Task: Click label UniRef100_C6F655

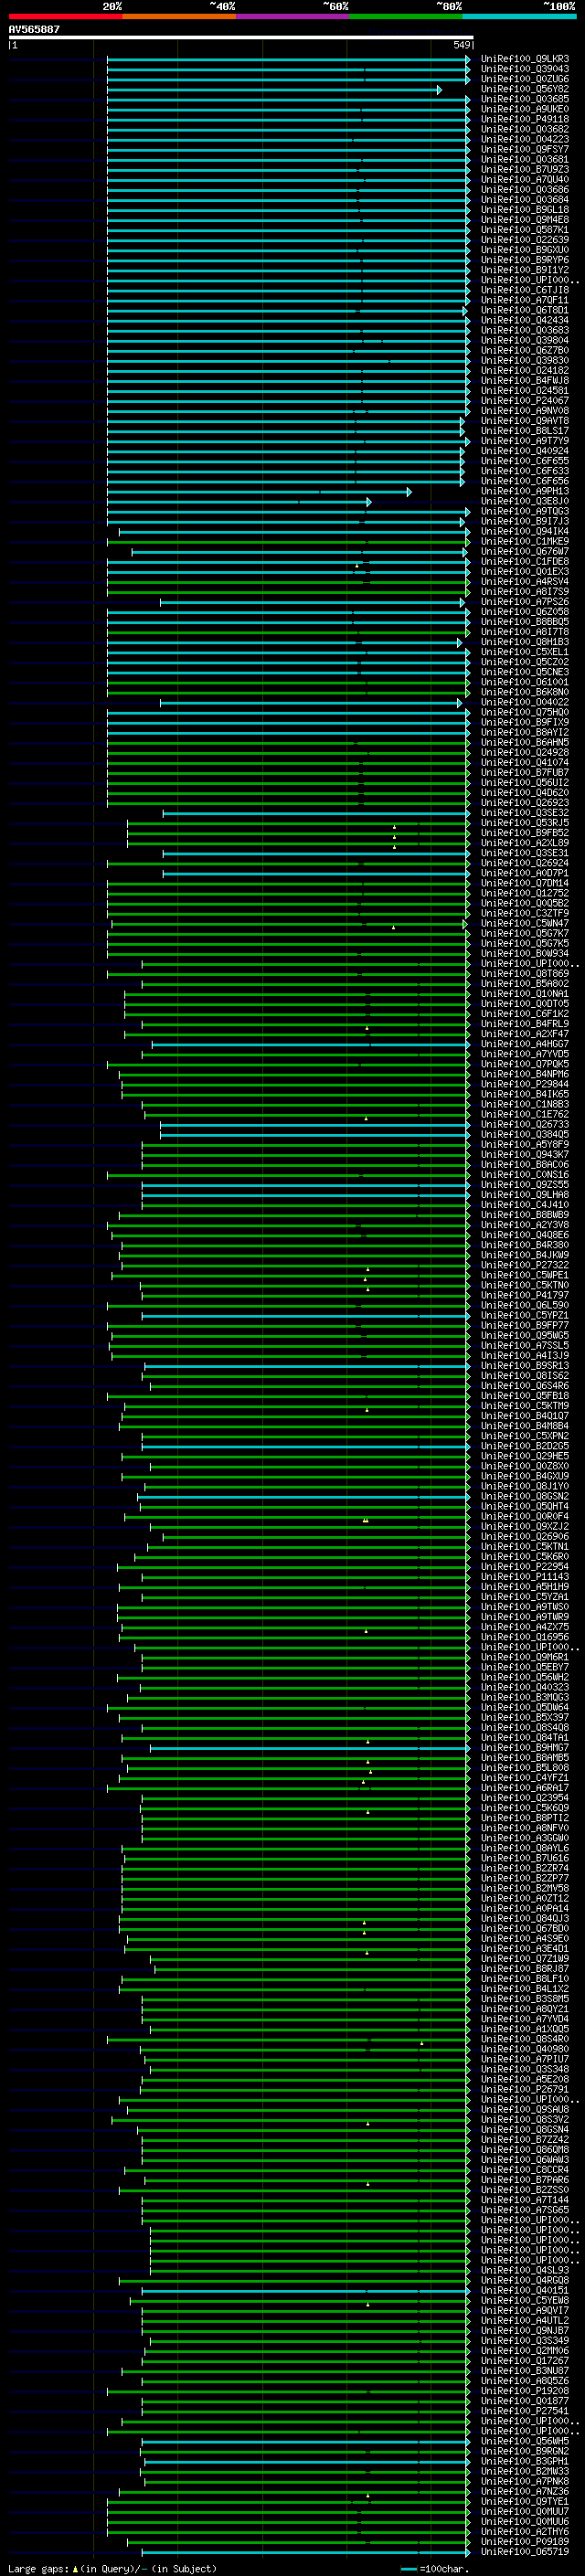Action: [525, 462]
